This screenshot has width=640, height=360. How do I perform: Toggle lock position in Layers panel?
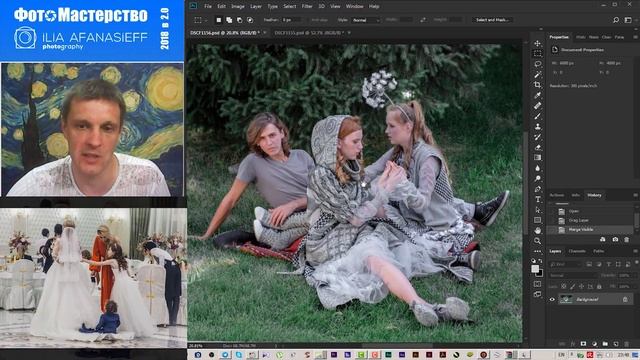point(581,286)
